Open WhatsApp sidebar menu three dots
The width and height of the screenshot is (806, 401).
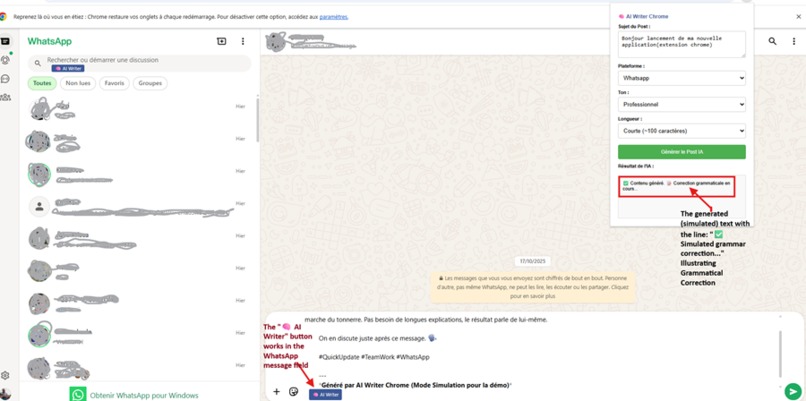pyautogui.click(x=243, y=41)
